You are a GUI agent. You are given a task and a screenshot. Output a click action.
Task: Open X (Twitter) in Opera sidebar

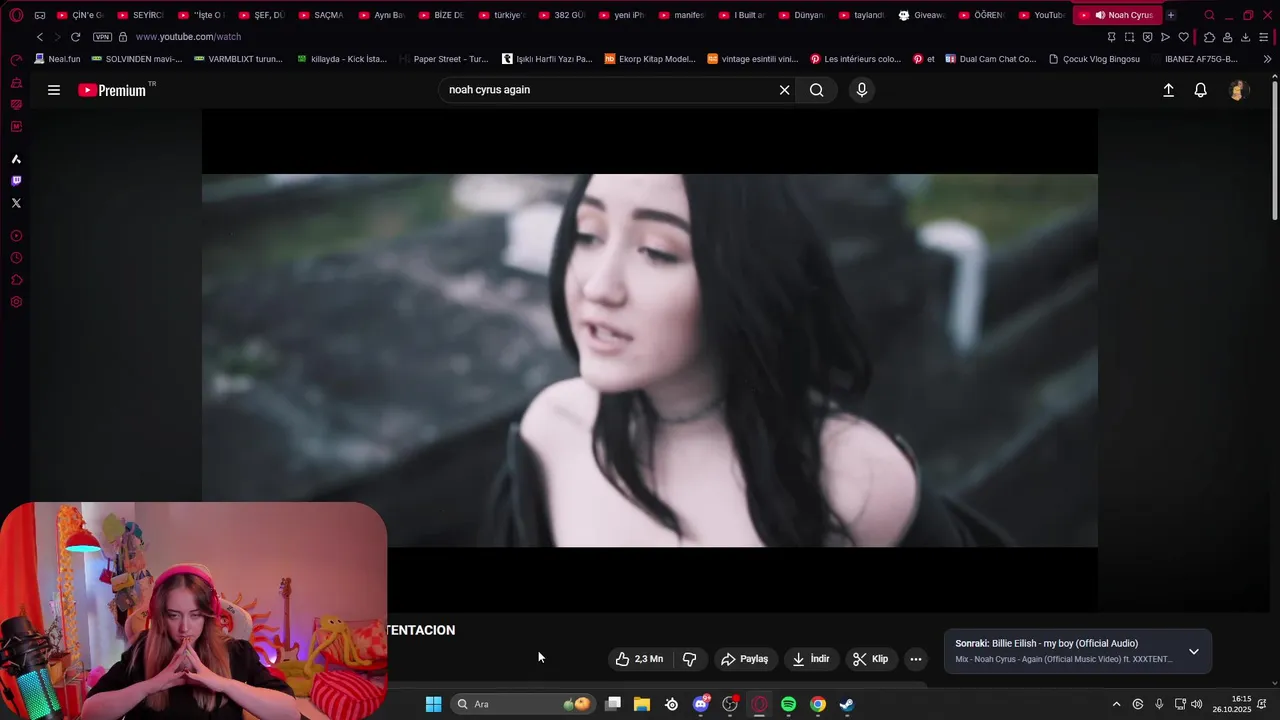point(16,203)
